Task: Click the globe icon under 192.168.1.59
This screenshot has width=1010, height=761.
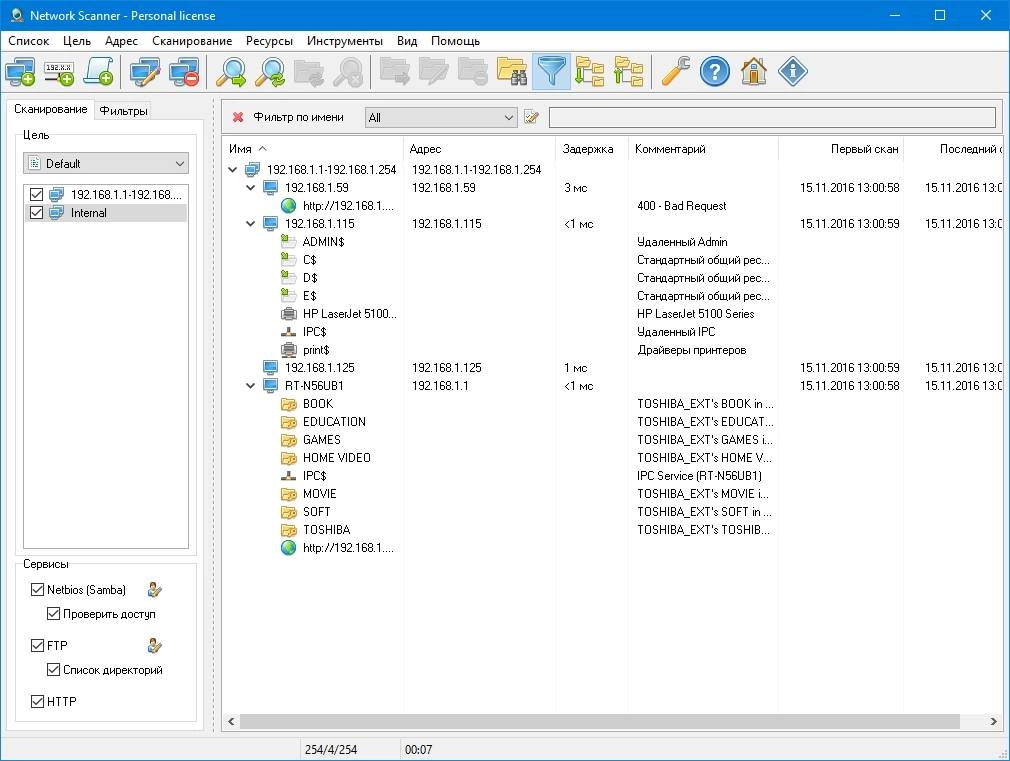Action: tap(289, 206)
